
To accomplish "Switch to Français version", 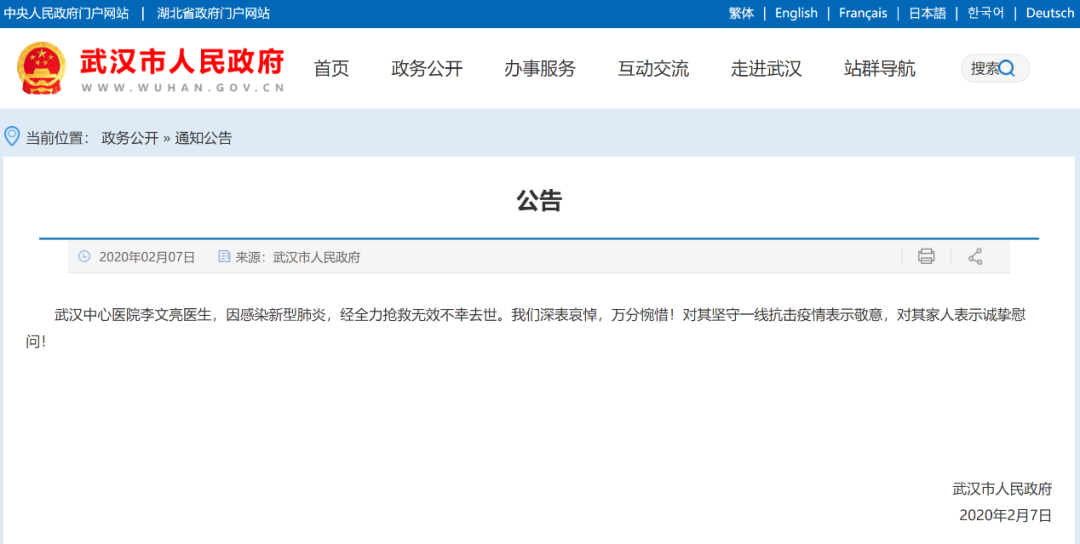I will tap(863, 13).
